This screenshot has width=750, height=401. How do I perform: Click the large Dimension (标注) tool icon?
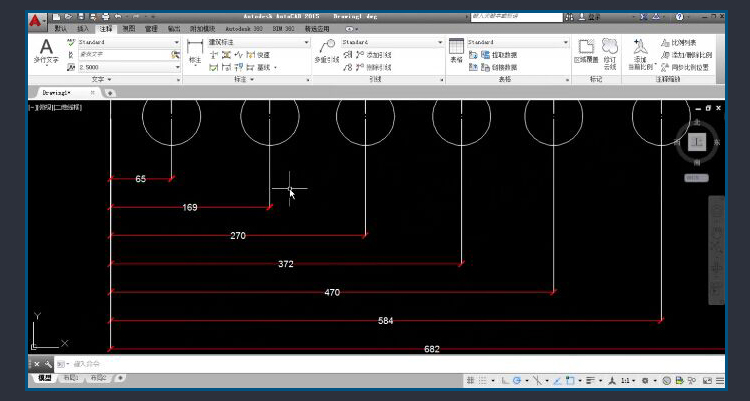(195, 52)
